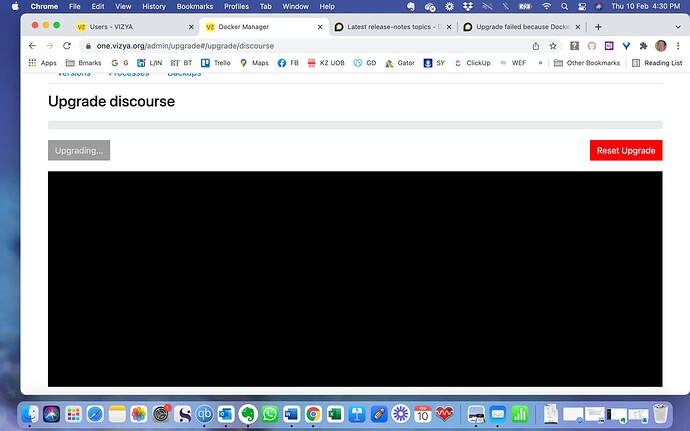Click the browser forward arrow

pos(49,46)
